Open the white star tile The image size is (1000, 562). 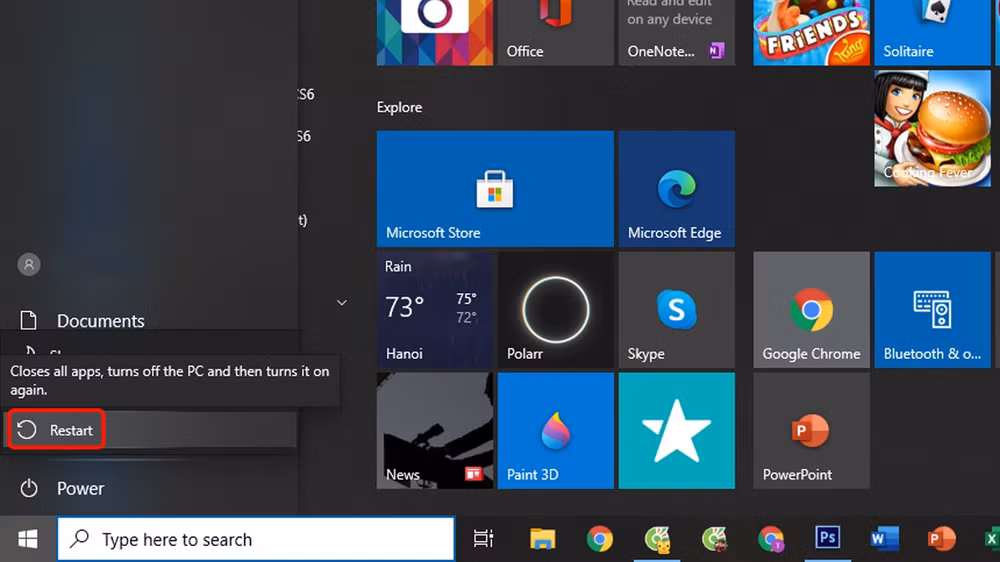pos(677,431)
